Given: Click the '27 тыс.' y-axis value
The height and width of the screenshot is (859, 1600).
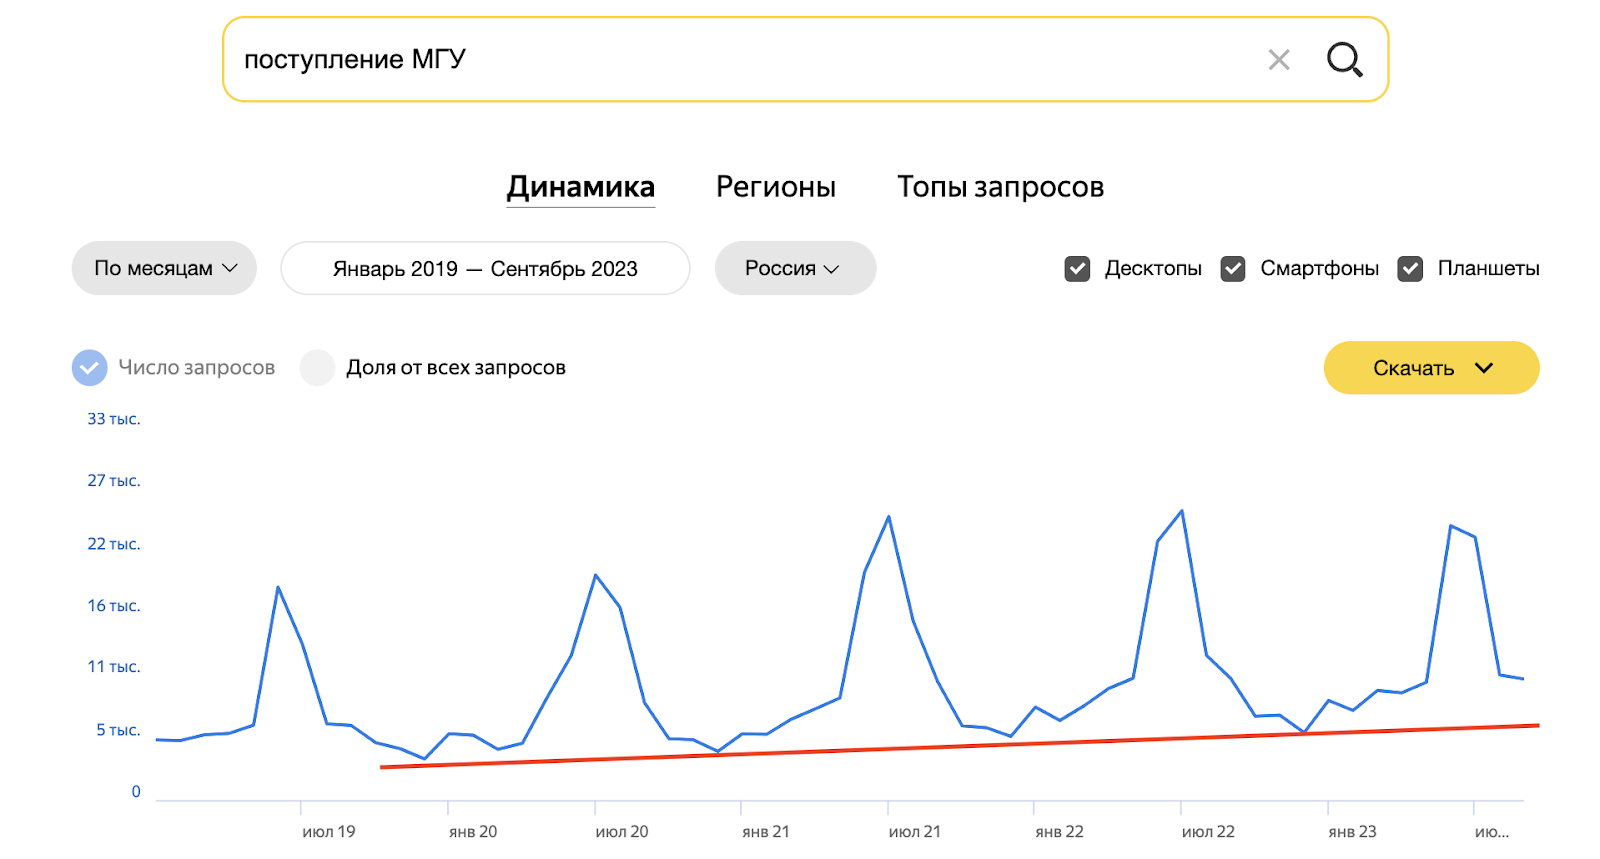Looking at the screenshot, I should (114, 481).
